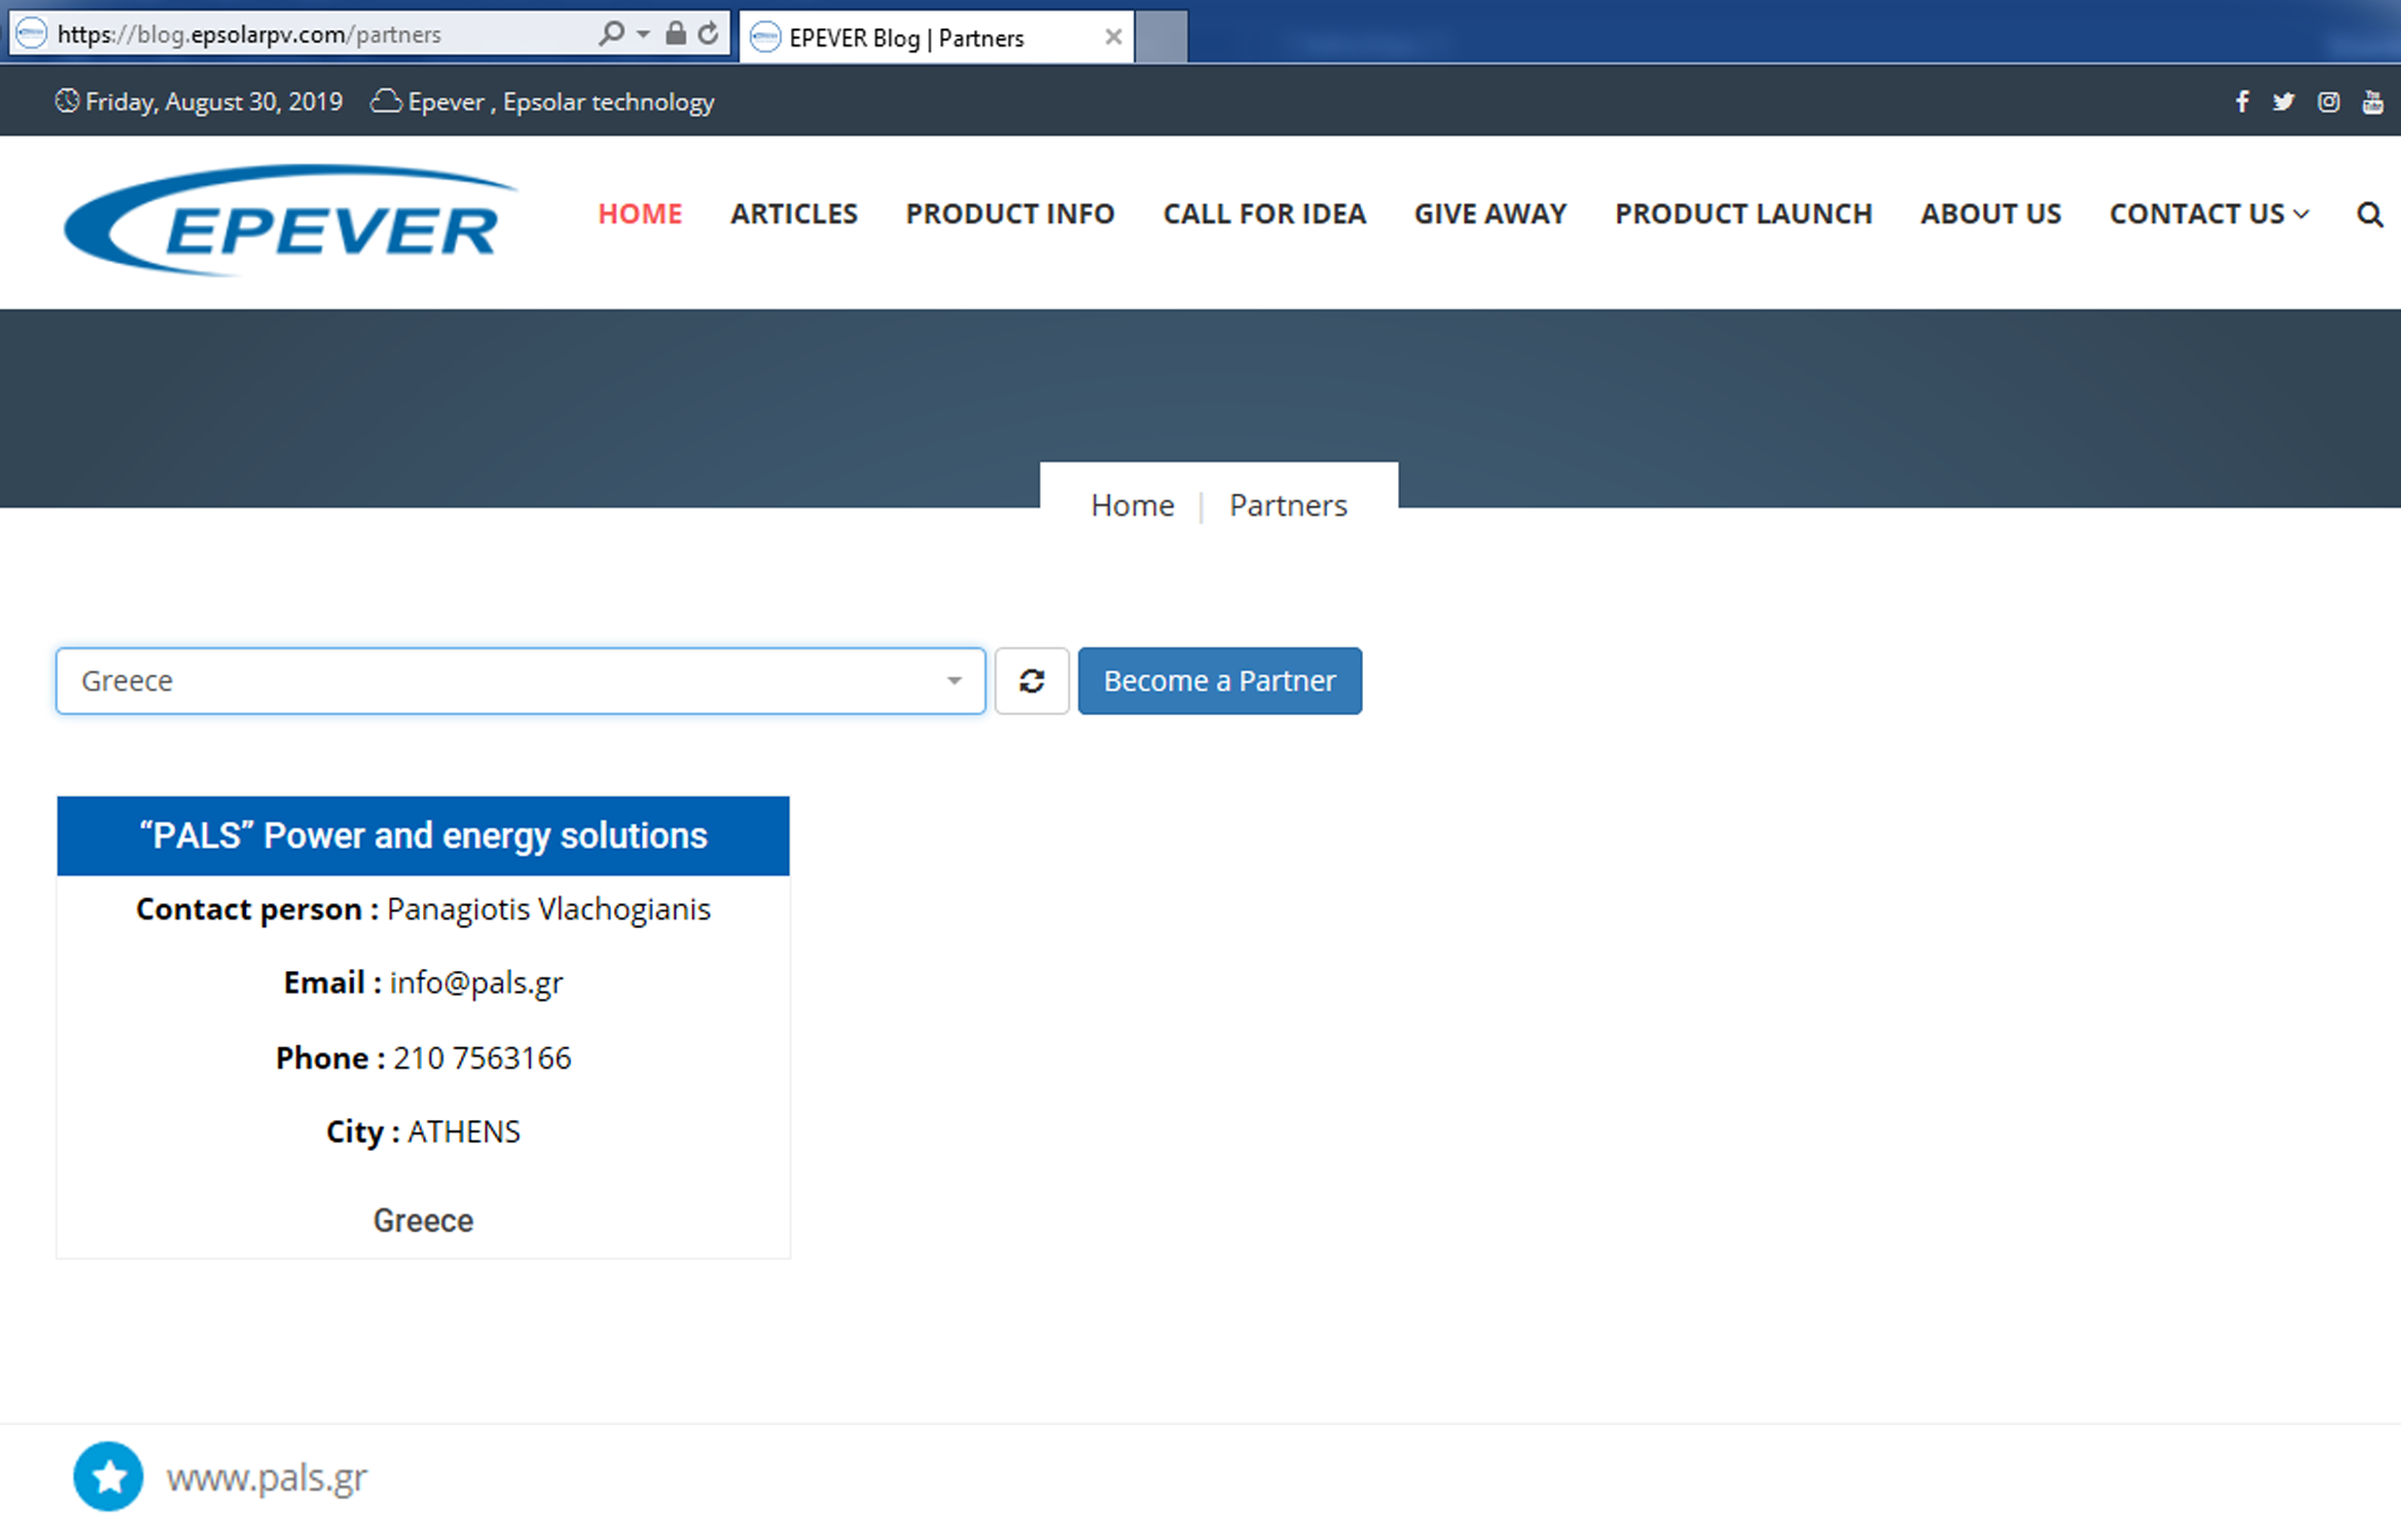Open the address bar autocomplete dropdown arrow

(x=643, y=34)
